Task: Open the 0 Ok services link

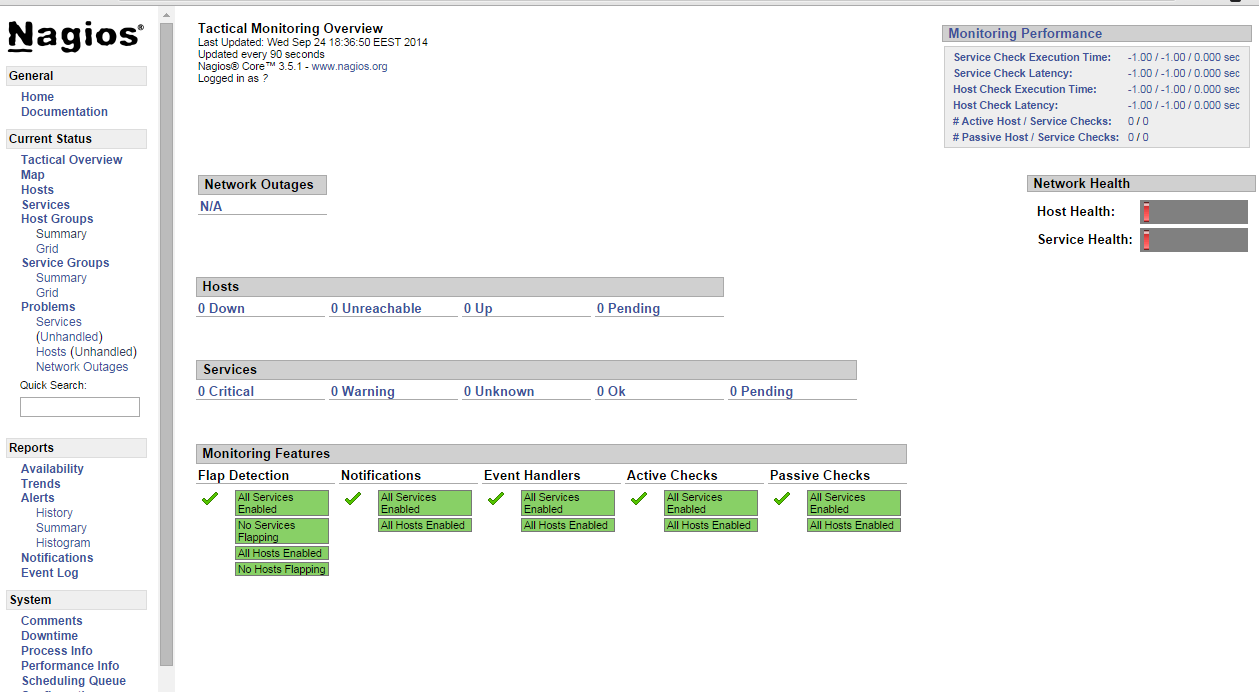Action: (x=611, y=392)
